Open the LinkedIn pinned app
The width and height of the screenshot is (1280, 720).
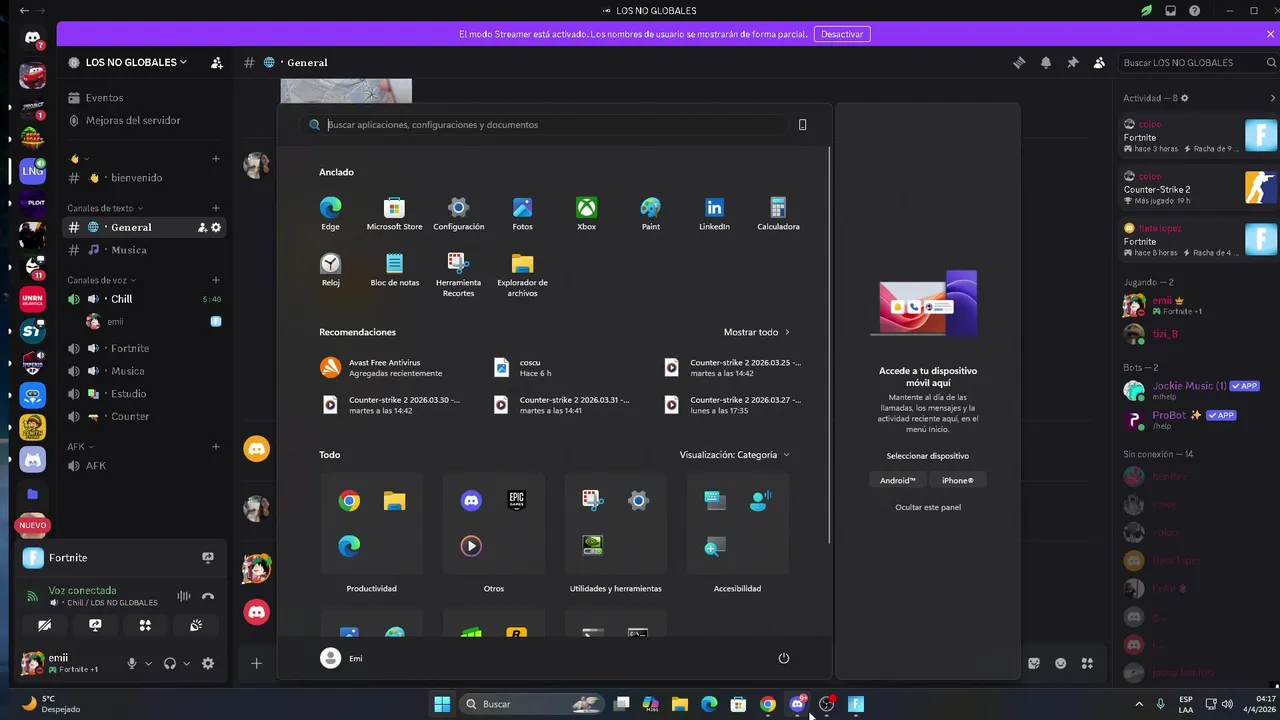point(714,213)
